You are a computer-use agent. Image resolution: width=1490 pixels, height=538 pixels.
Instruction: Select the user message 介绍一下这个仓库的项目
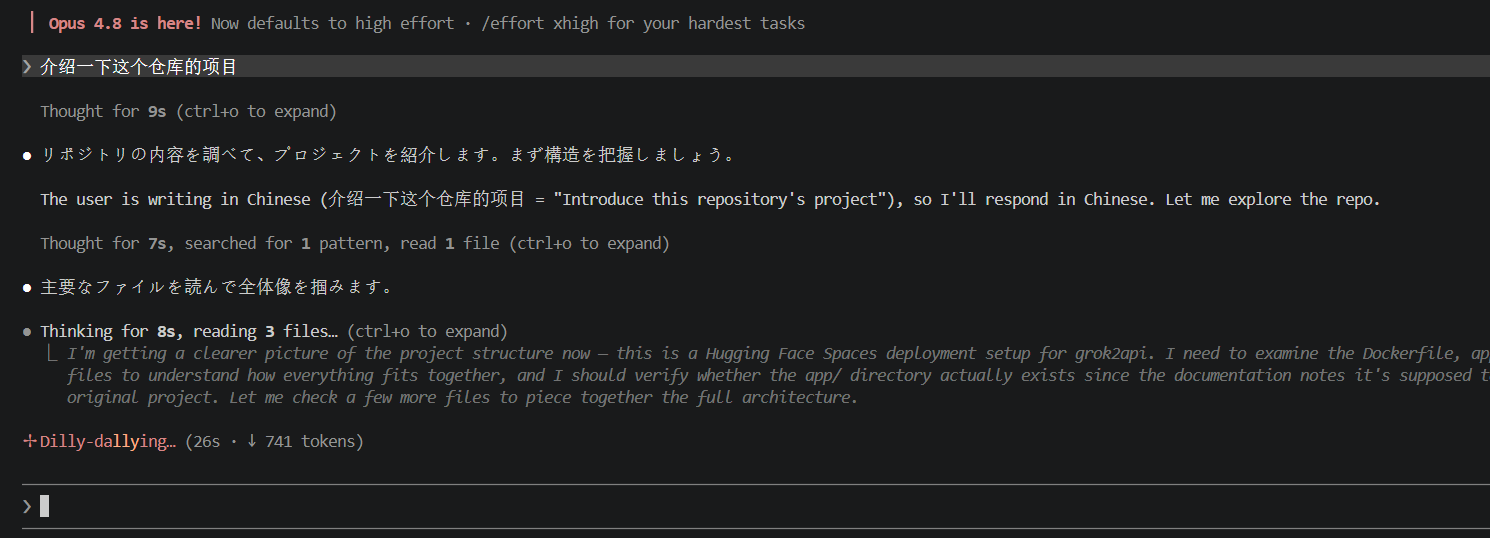coord(139,67)
